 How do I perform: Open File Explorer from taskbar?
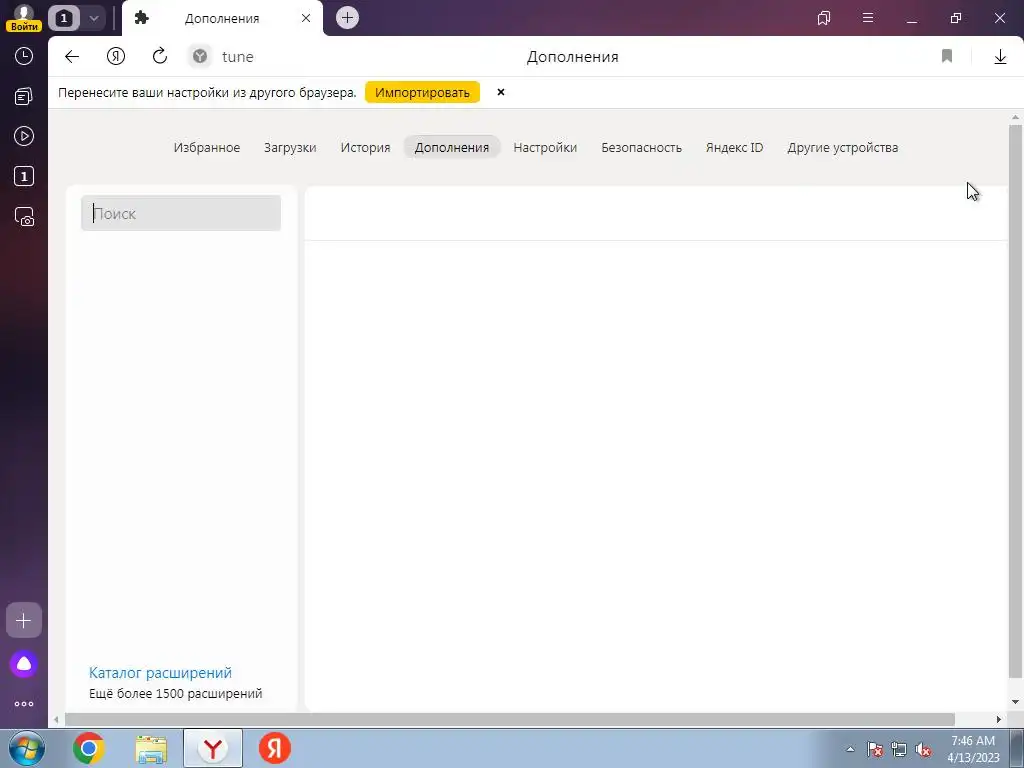point(152,748)
